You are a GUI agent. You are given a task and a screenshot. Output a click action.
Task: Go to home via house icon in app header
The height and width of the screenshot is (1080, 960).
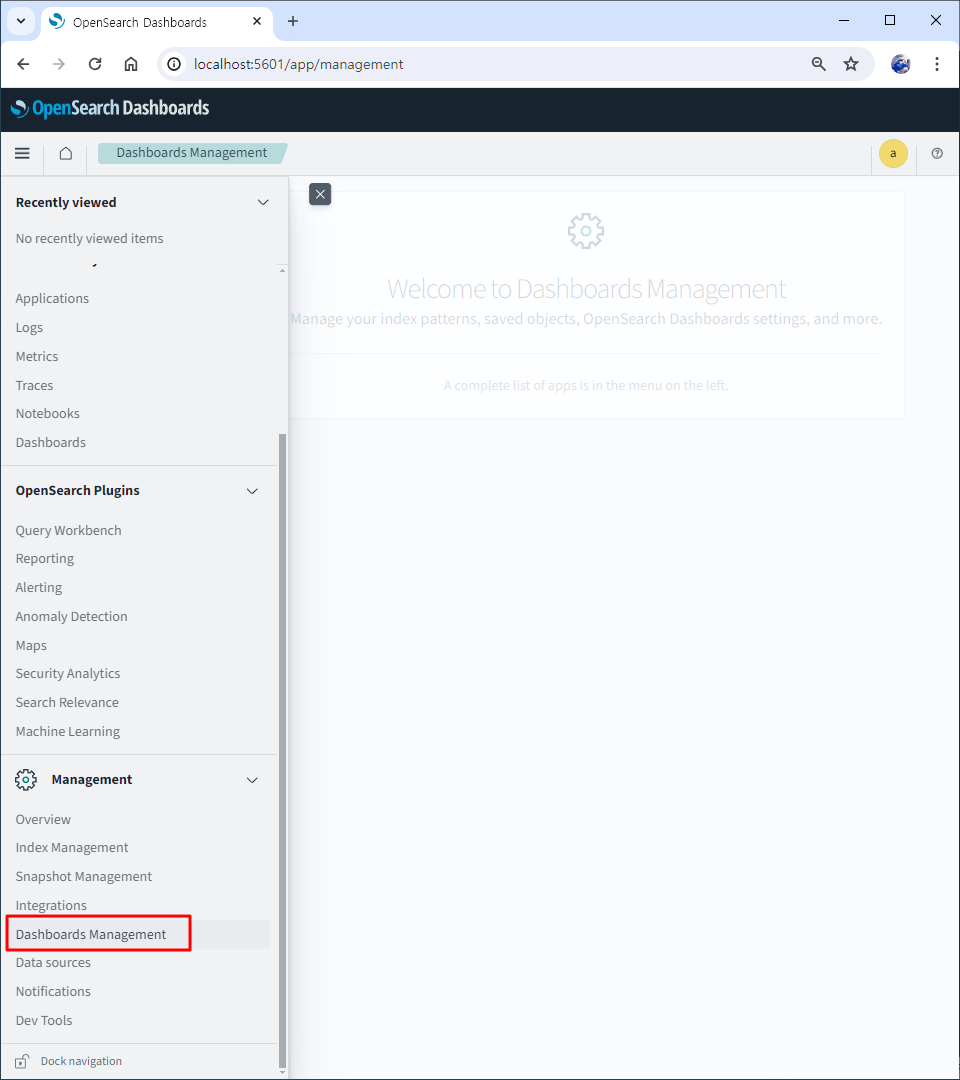coord(65,153)
